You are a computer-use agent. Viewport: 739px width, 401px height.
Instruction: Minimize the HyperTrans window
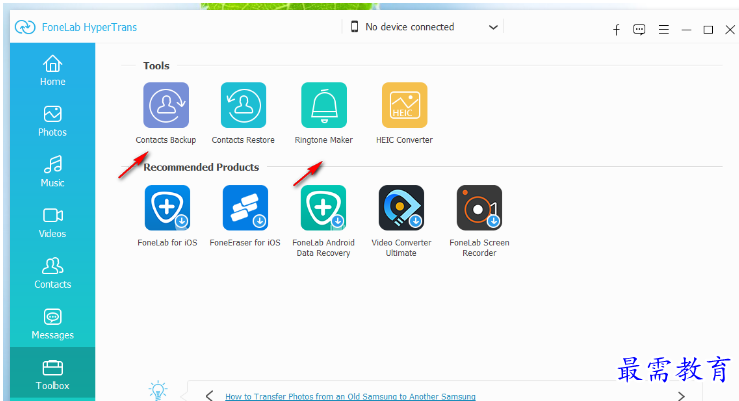click(686, 30)
